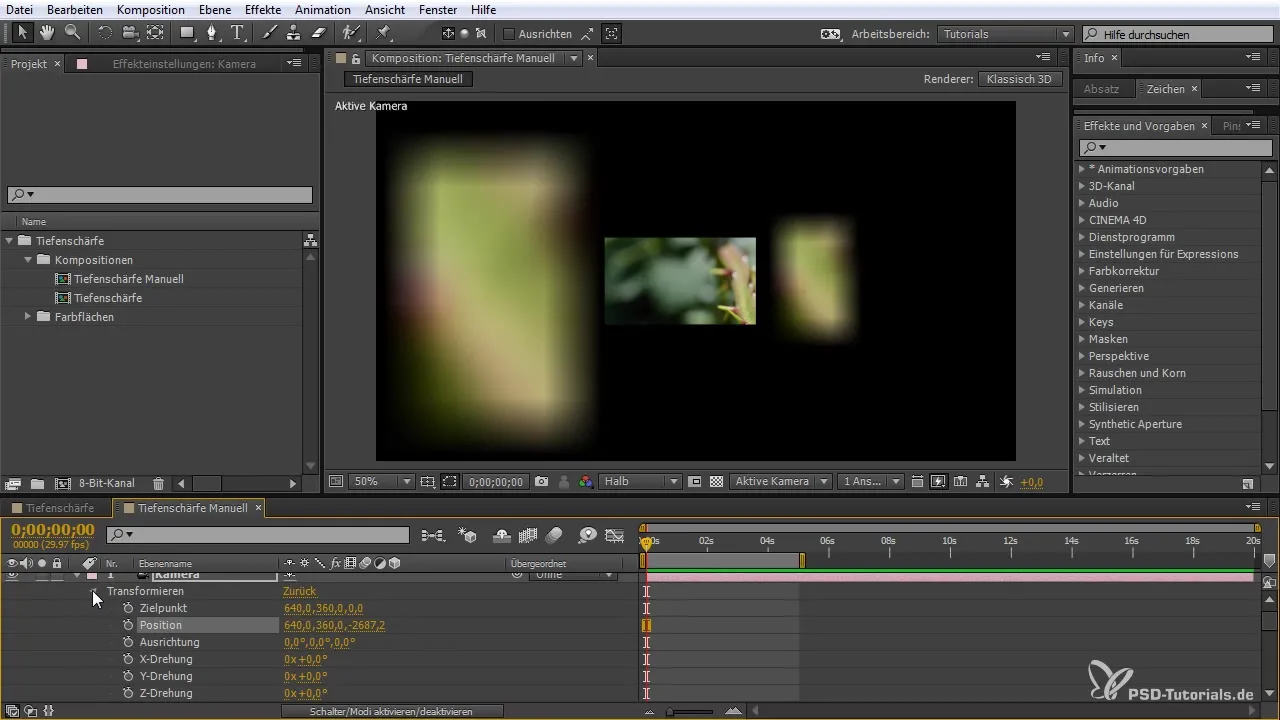Take a snapshot with camera icon
Image resolution: width=1280 pixels, height=720 pixels.
point(542,481)
